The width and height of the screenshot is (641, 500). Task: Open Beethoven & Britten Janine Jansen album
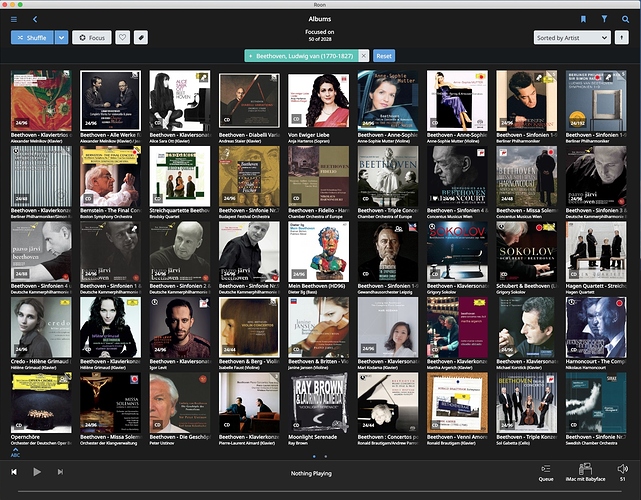tap(318, 327)
